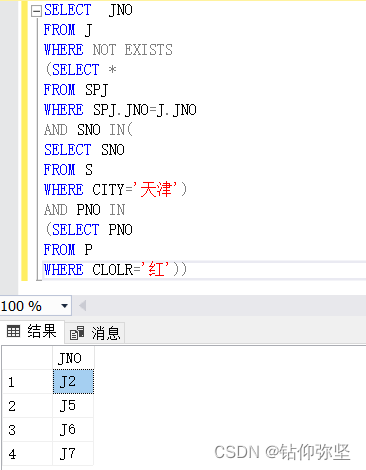
Task: Click the 'FROM P' line
Action: pyautogui.click(x=68, y=250)
